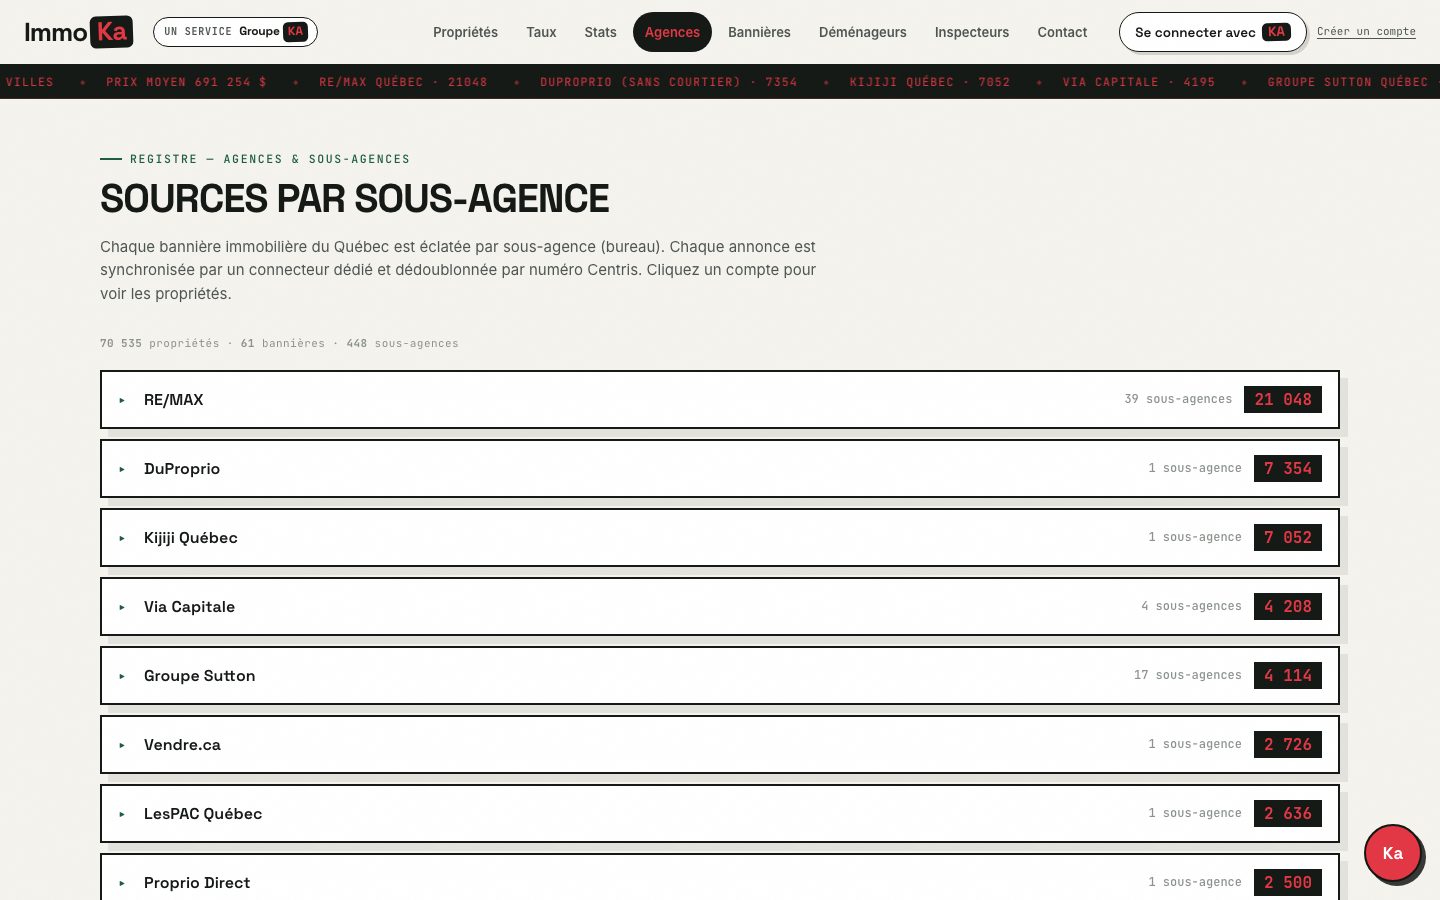Follow the Créer un compte link

[1366, 32]
